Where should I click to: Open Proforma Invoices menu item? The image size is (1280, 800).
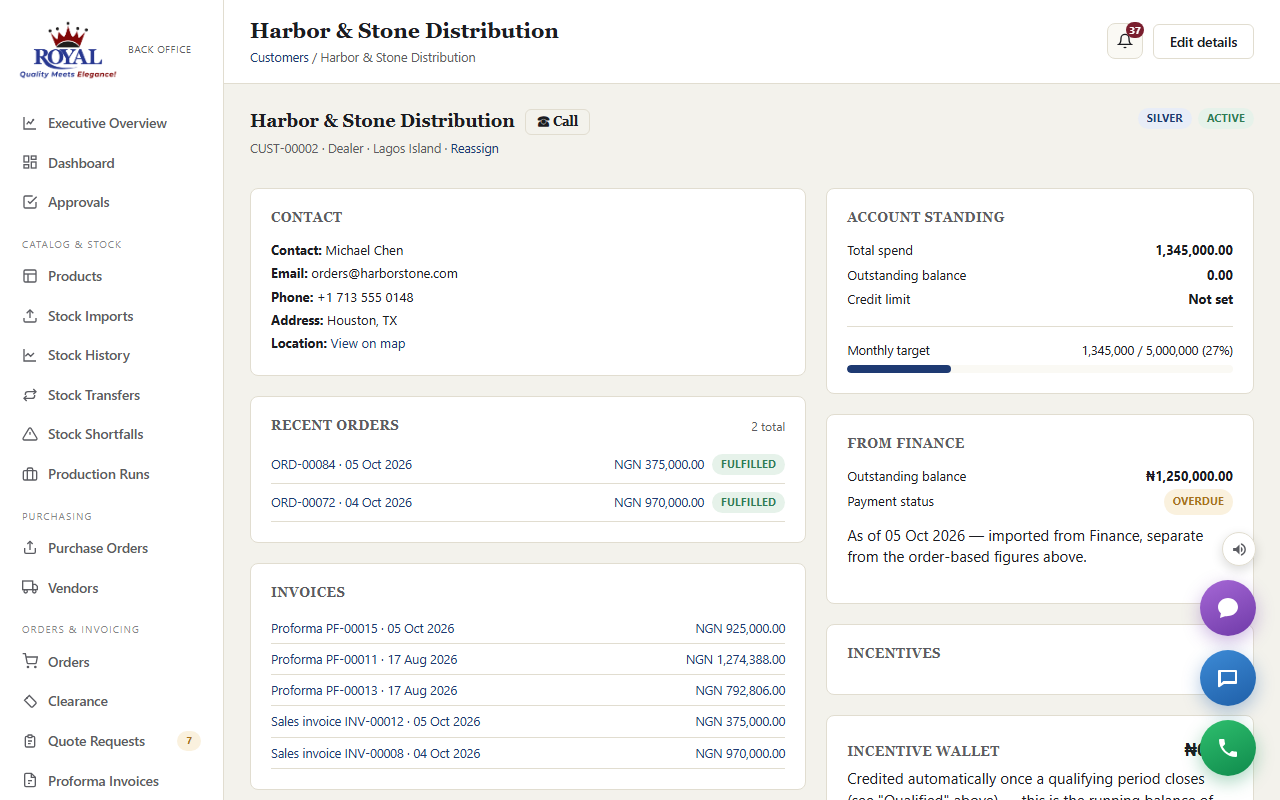(112, 781)
